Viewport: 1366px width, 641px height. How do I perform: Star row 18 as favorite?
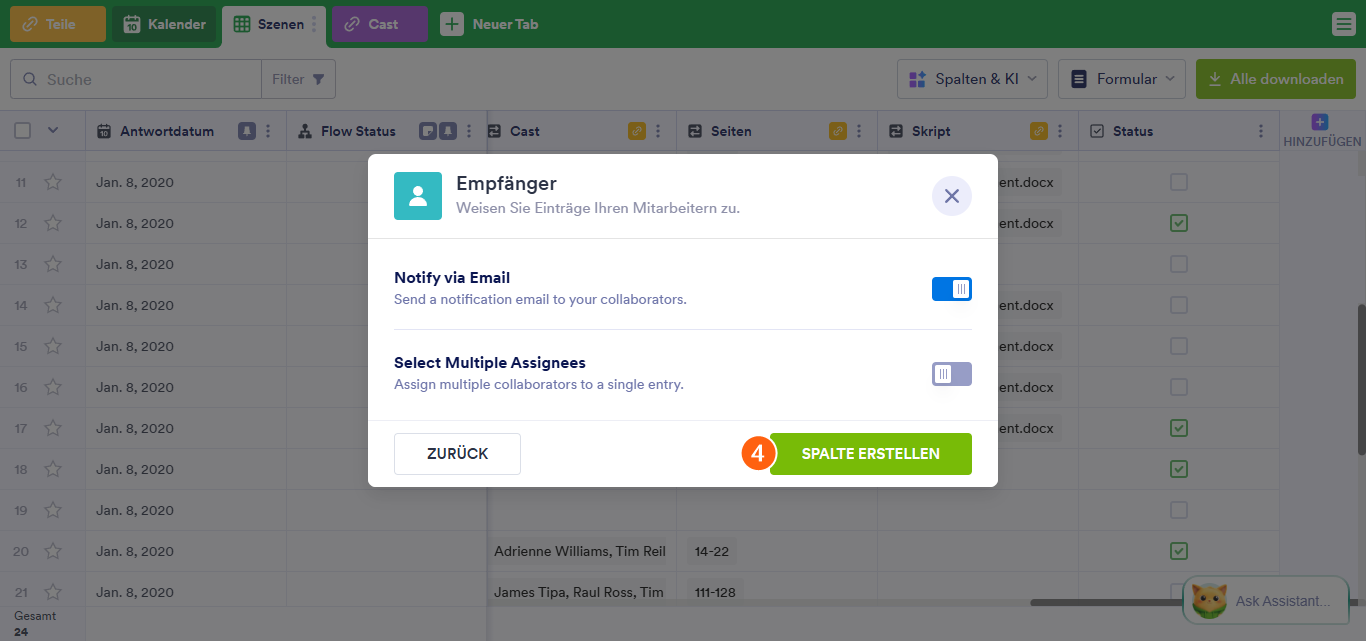point(53,469)
